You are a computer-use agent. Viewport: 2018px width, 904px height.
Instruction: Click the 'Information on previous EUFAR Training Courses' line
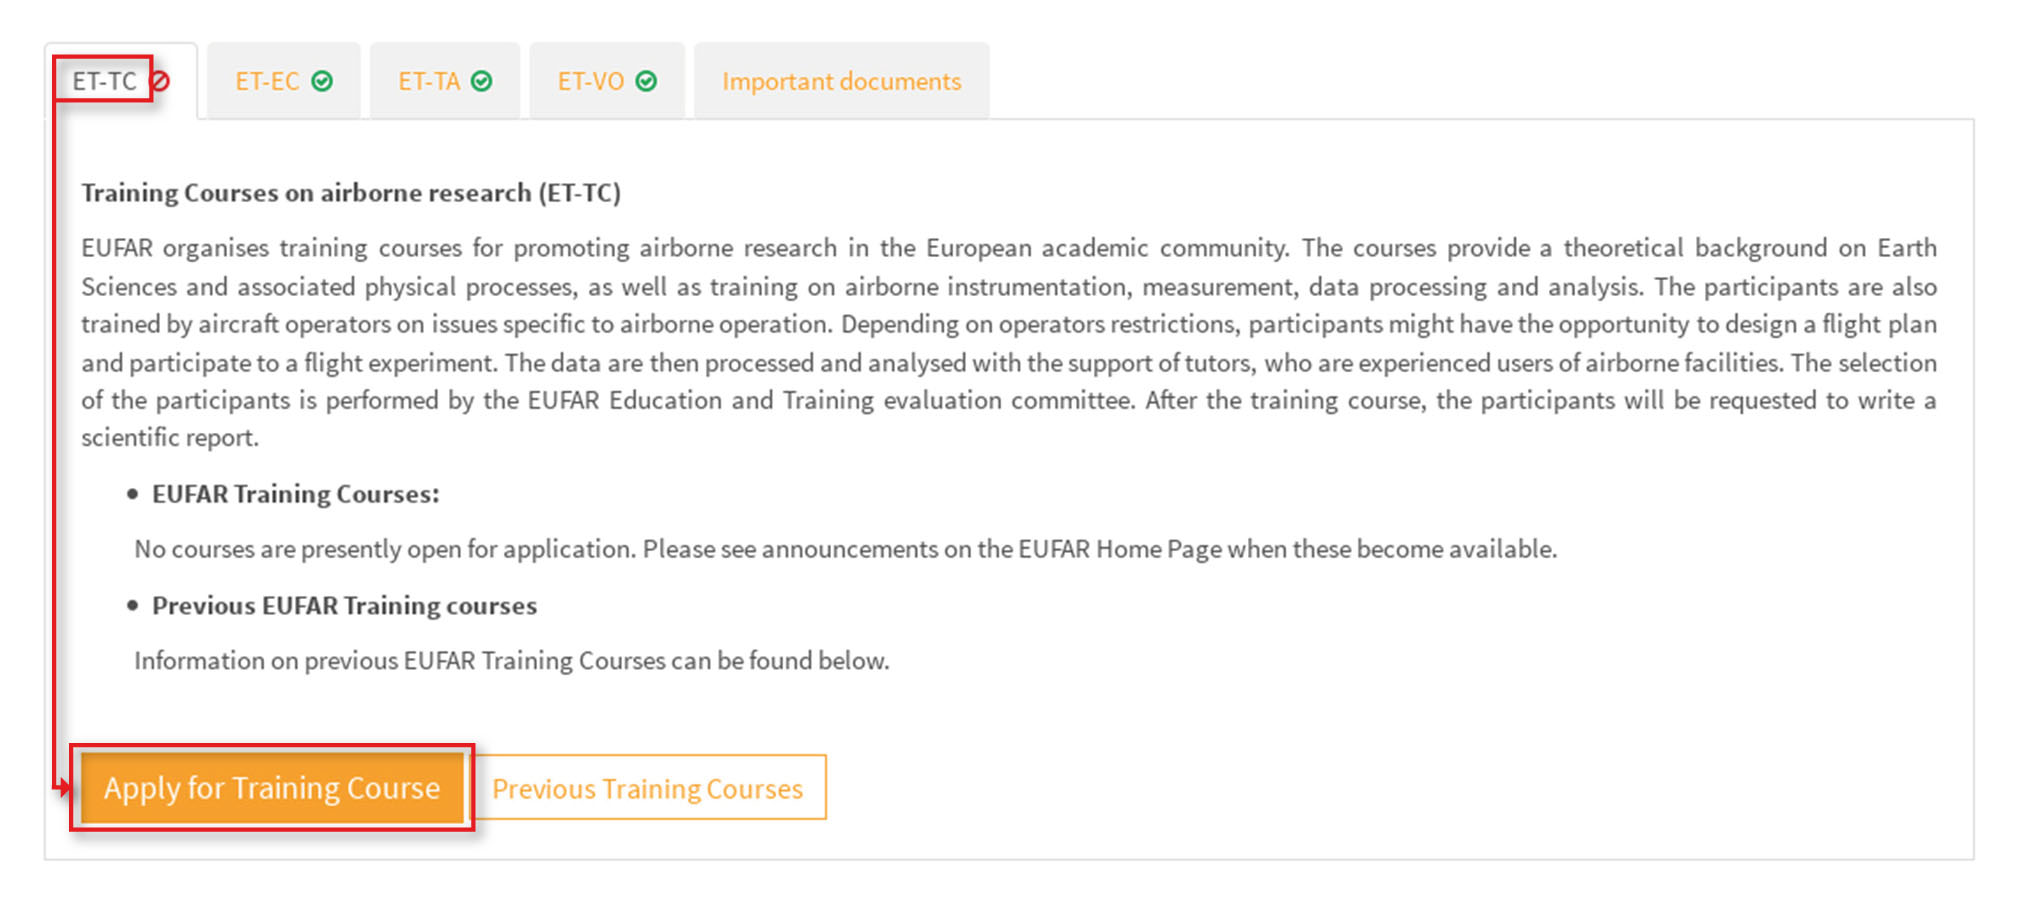coord(511,661)
